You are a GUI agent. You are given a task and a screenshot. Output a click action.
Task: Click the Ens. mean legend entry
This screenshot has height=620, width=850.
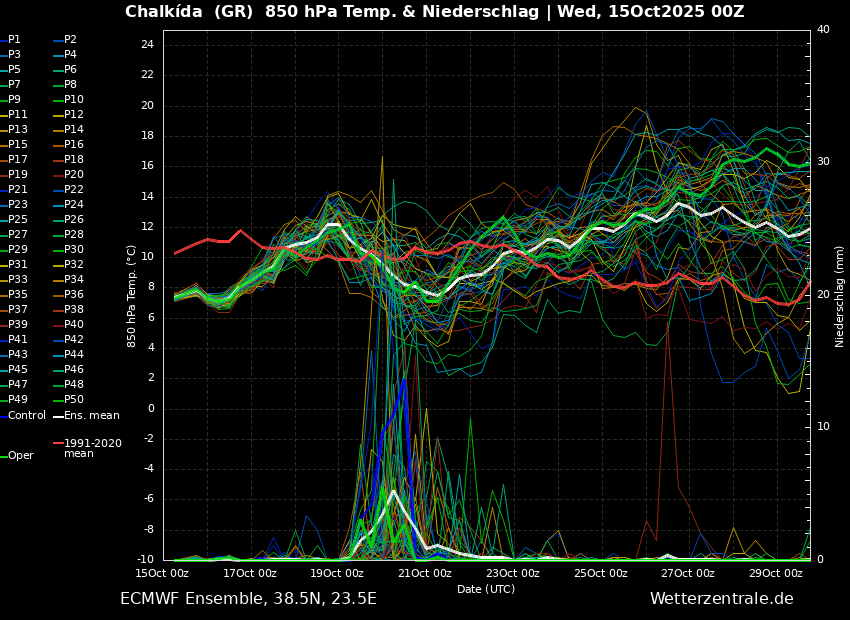click(x=91, y=415)
